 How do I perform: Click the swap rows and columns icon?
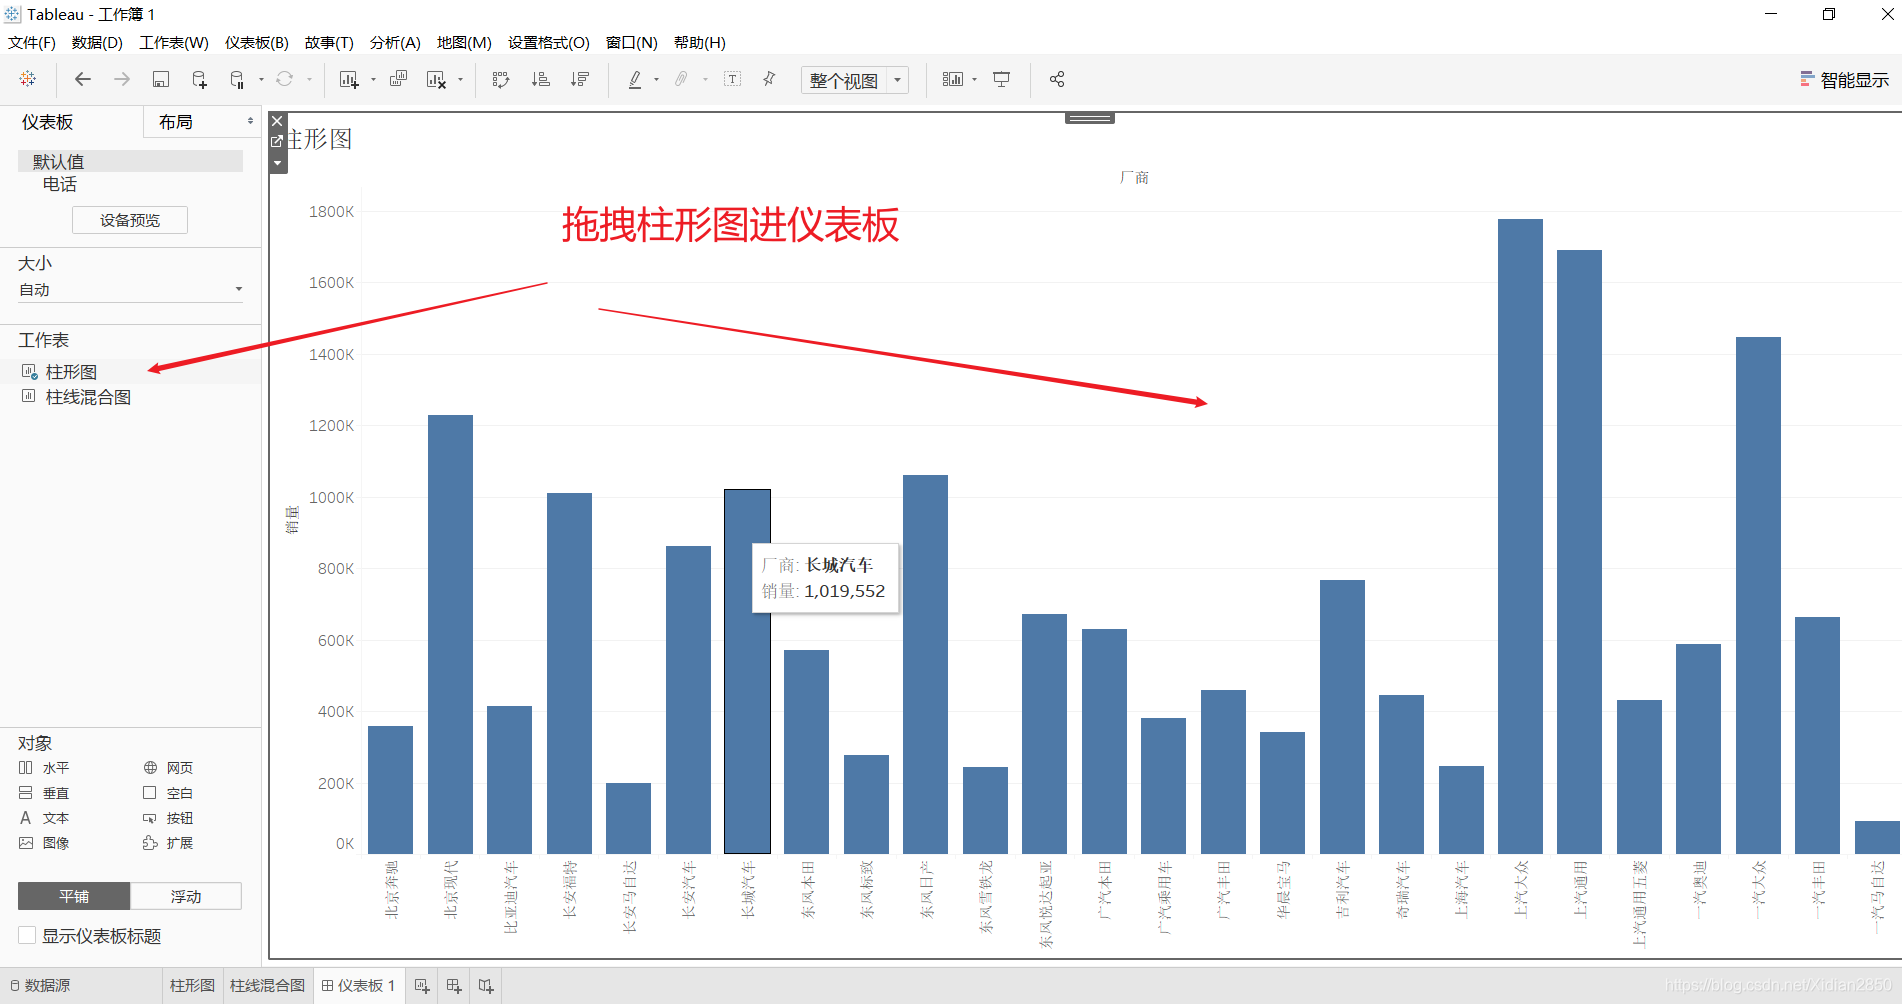coord(501,79)
